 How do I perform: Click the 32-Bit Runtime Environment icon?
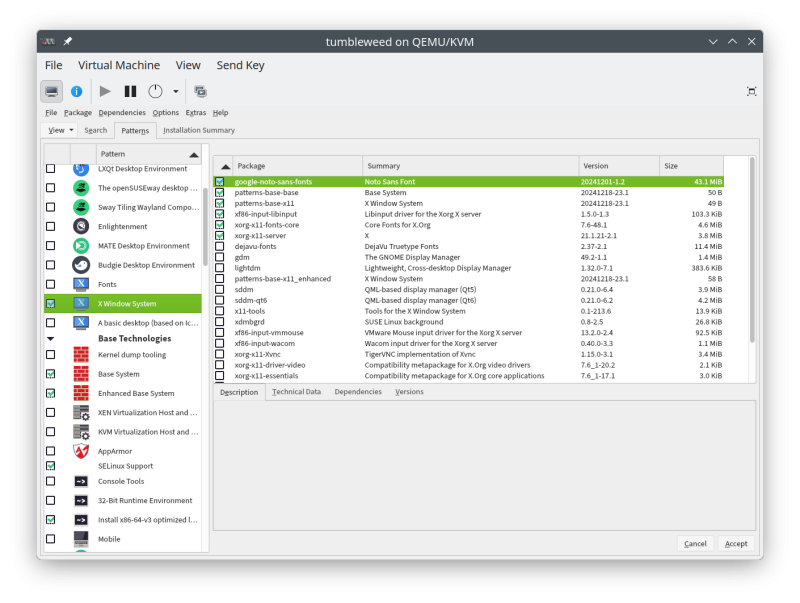pos(81,501)
